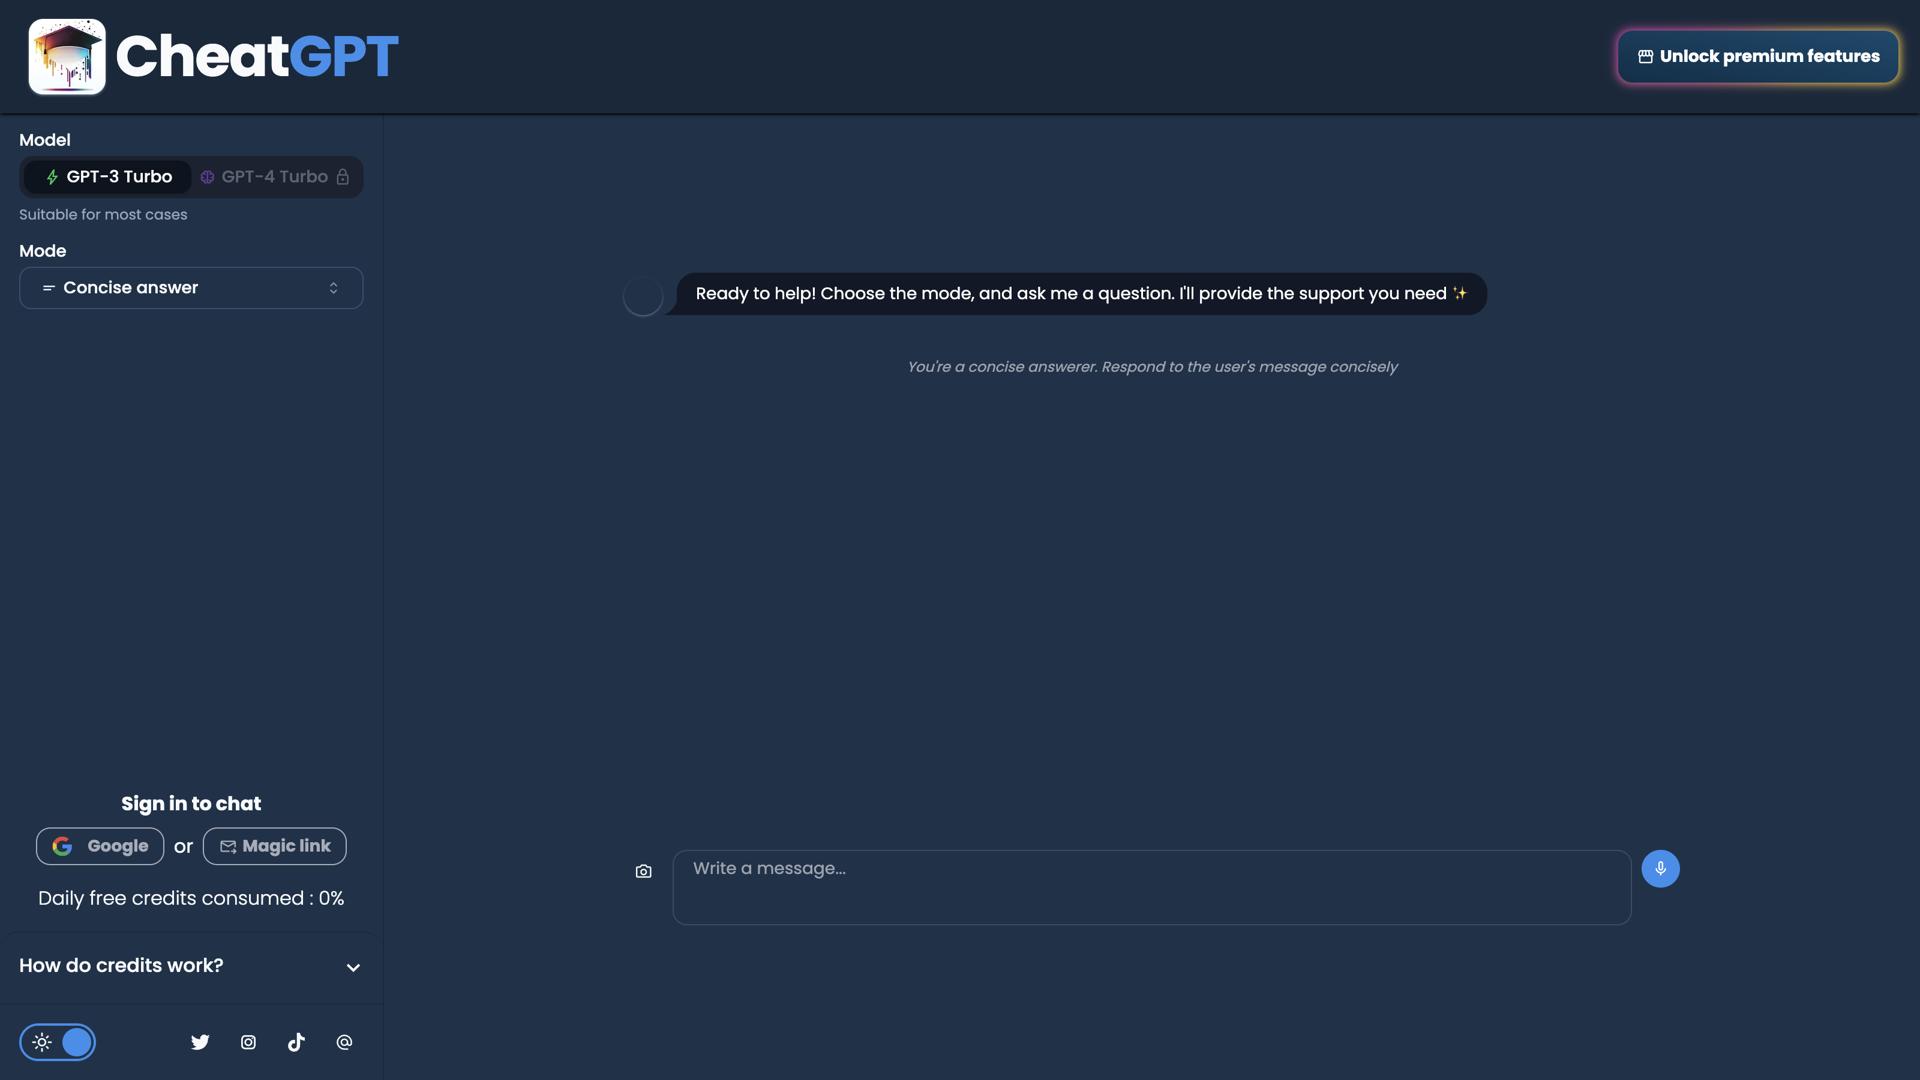The image size is (1920, 1080).
Task: Sign in with the Google button
Action: [100, 846]
